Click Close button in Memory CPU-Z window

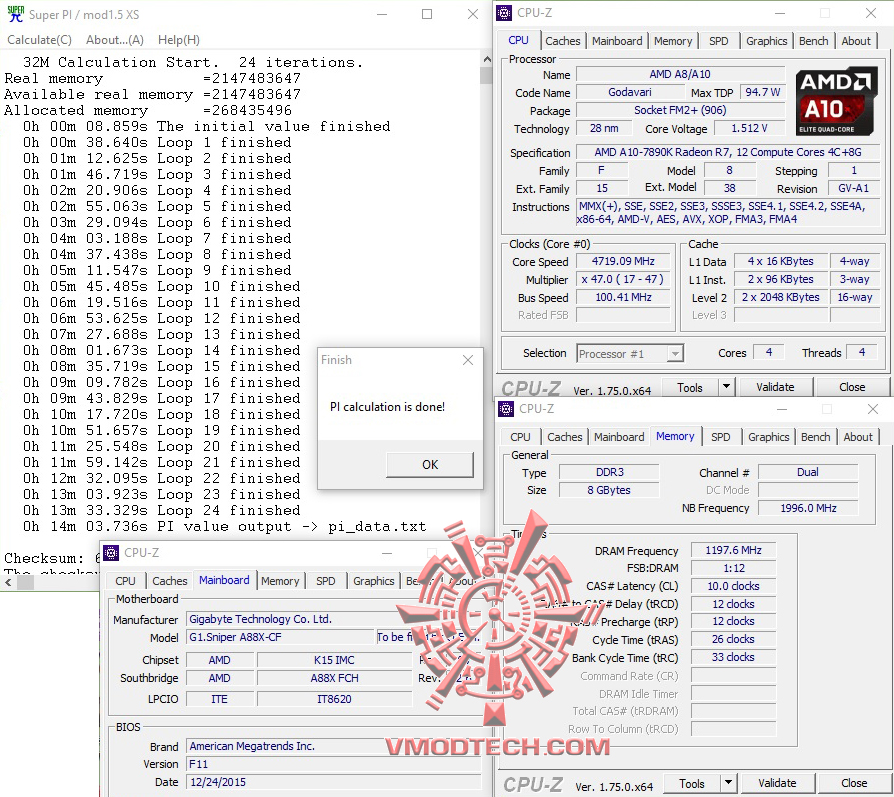[854, 783]
